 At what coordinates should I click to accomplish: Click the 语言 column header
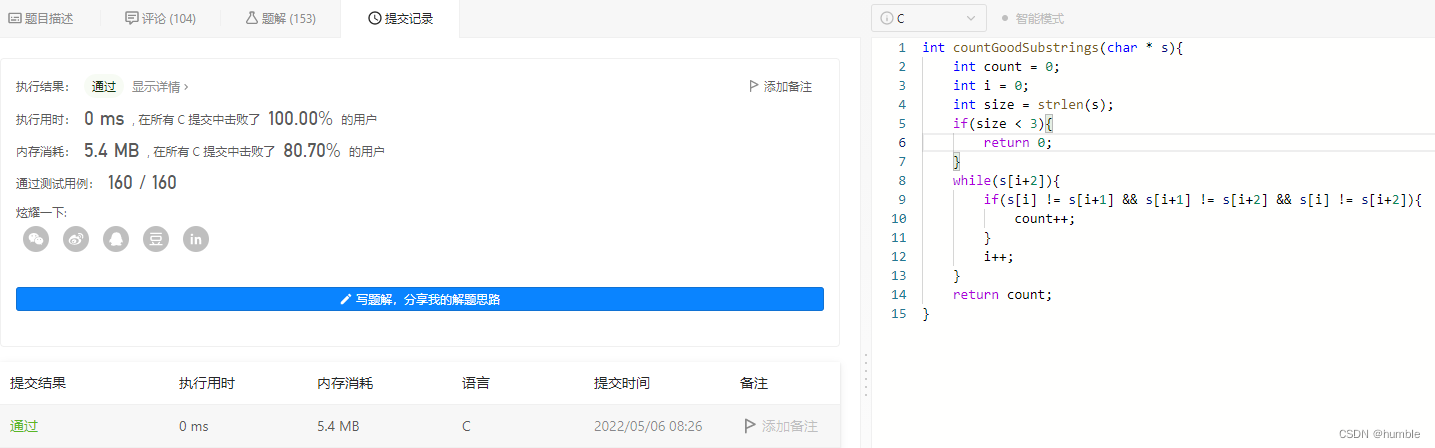476,383
